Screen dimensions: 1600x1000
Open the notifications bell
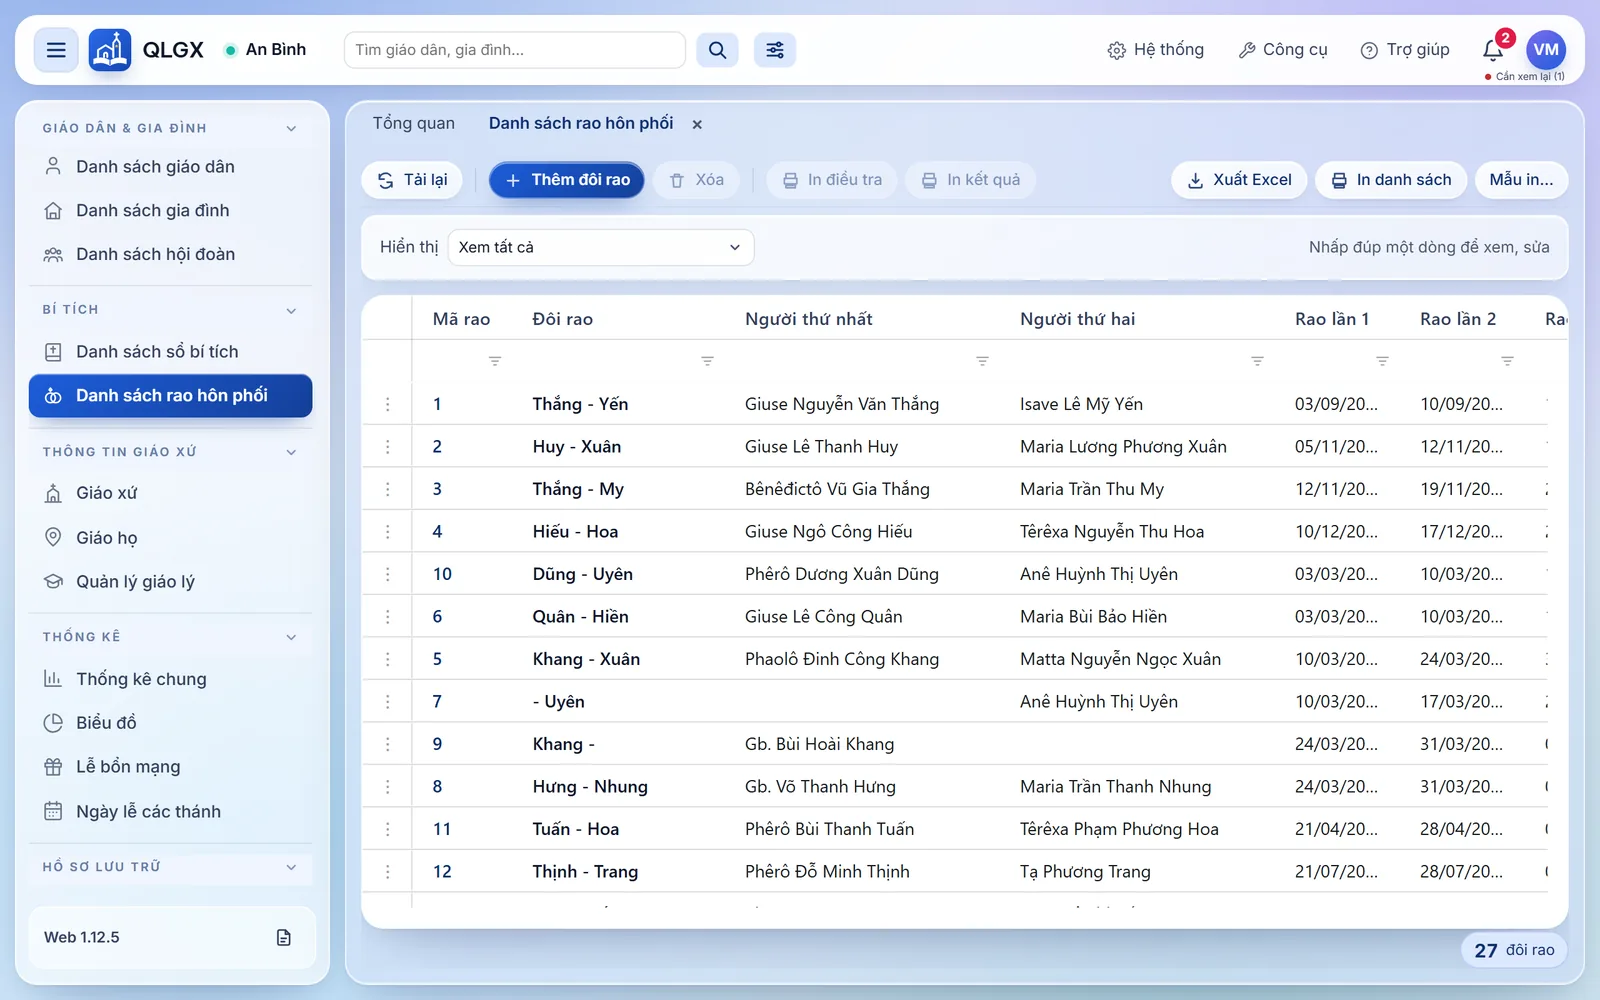click(1493, 50)
